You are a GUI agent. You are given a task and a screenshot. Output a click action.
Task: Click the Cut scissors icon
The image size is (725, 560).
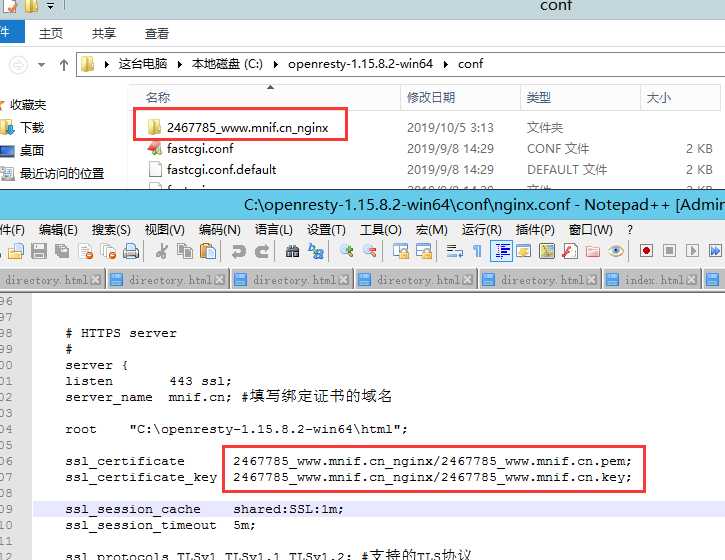point(161,251)
